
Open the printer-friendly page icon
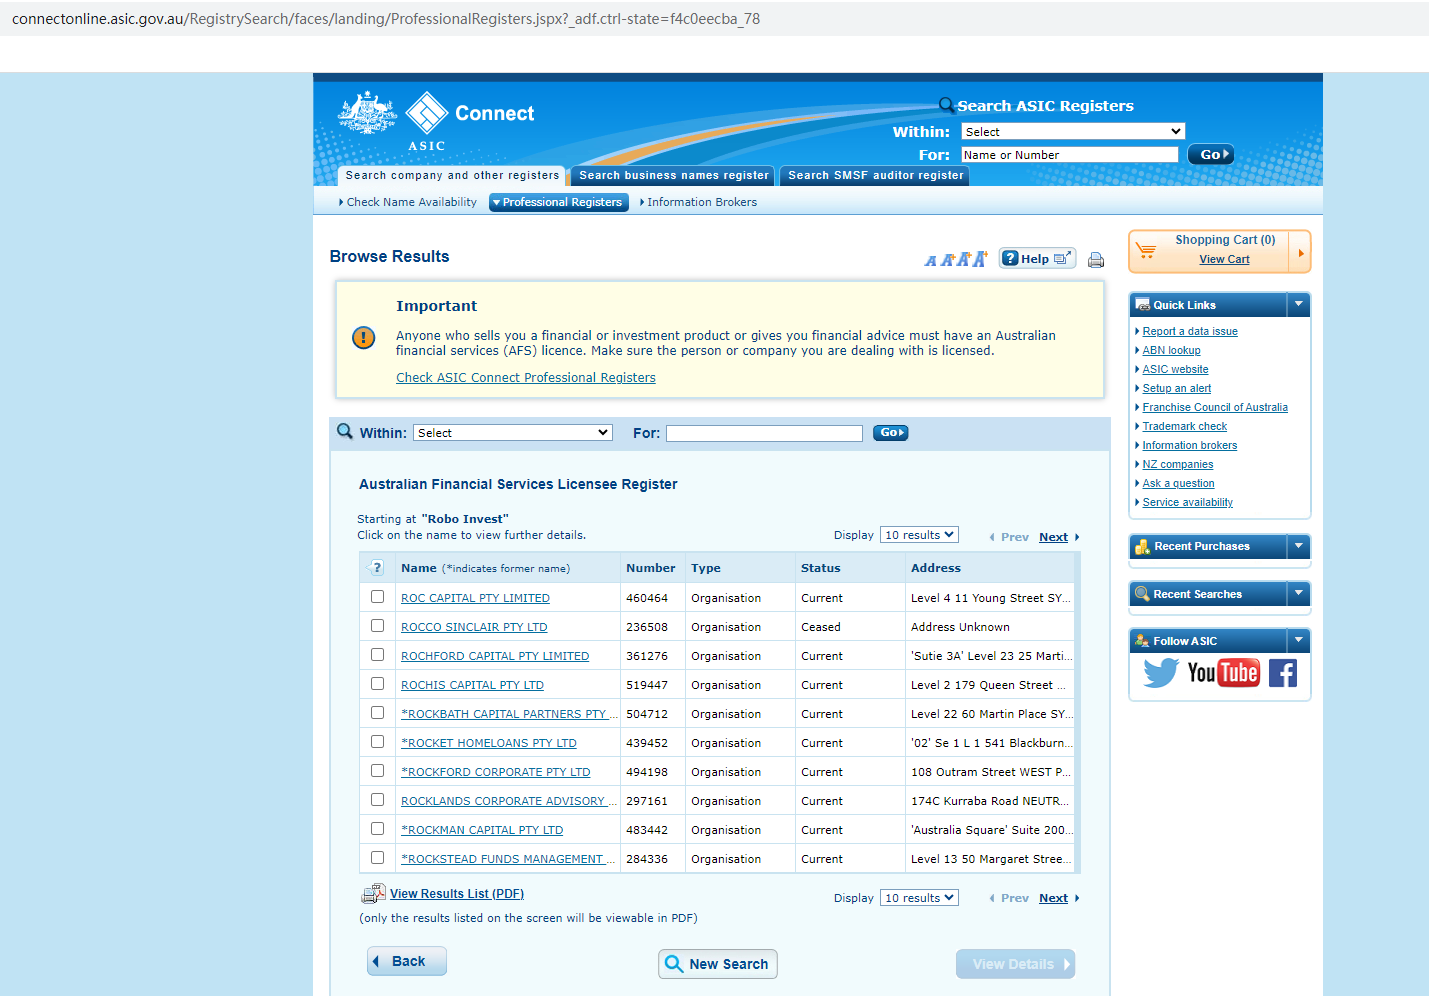(1096, 260)
